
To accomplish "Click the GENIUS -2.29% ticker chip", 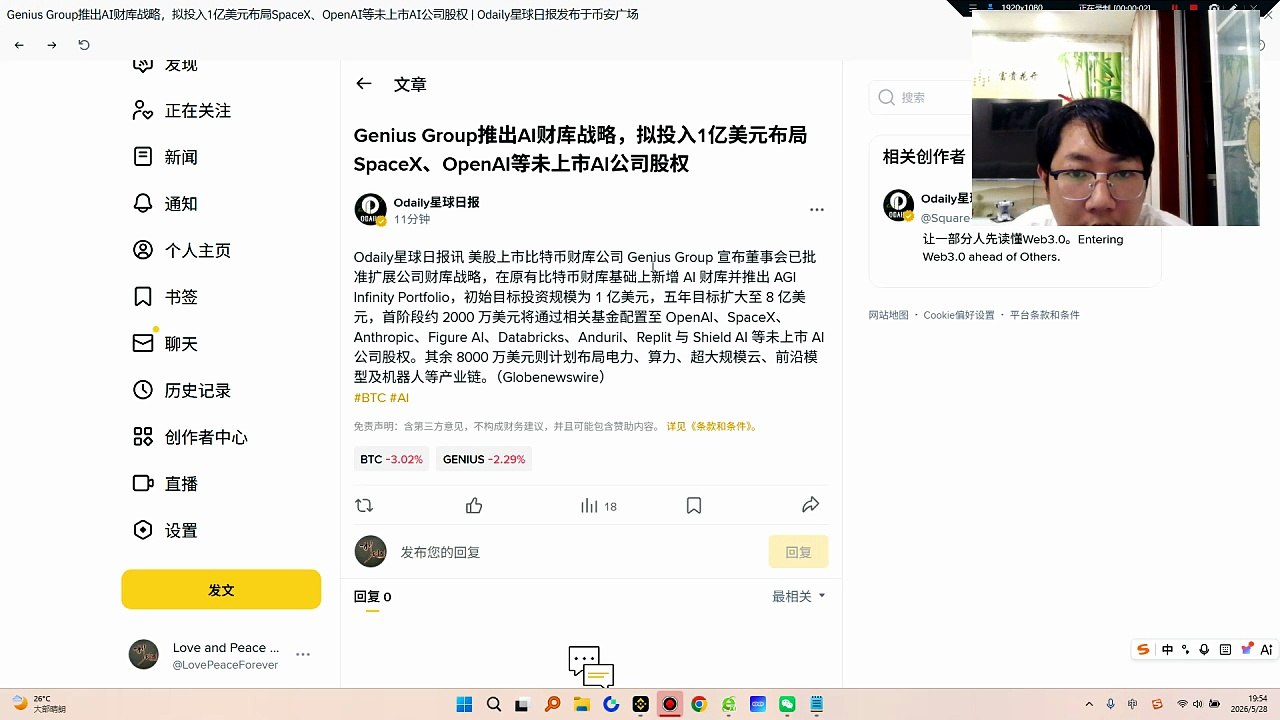I will pos(484,459).
